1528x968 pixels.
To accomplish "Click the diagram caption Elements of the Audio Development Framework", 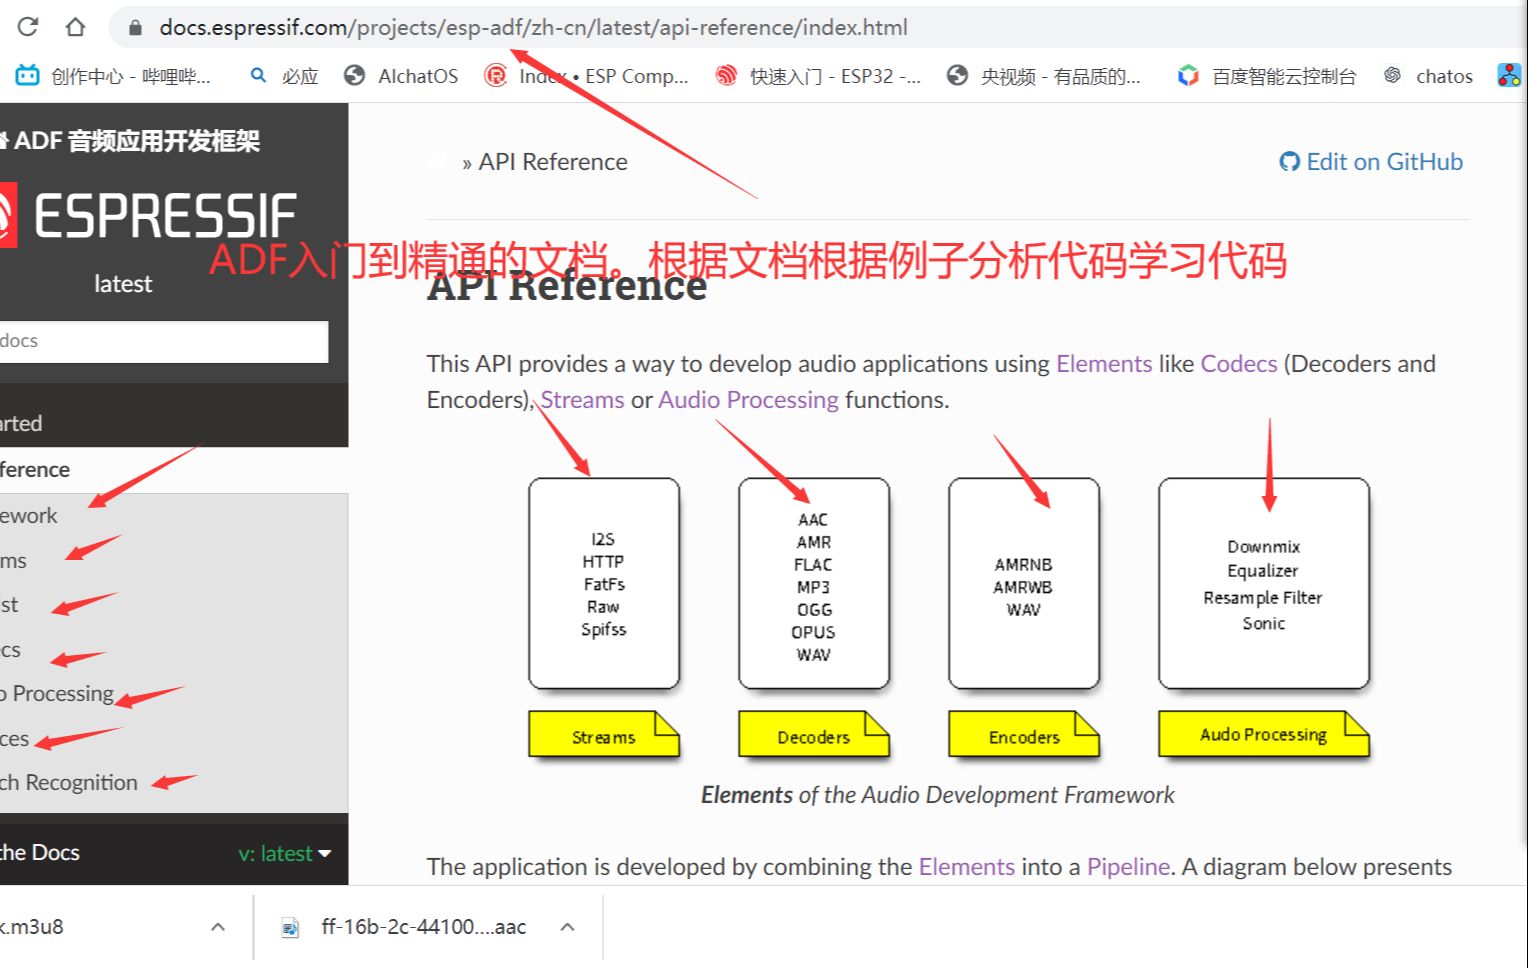I will tap(937, 795).
